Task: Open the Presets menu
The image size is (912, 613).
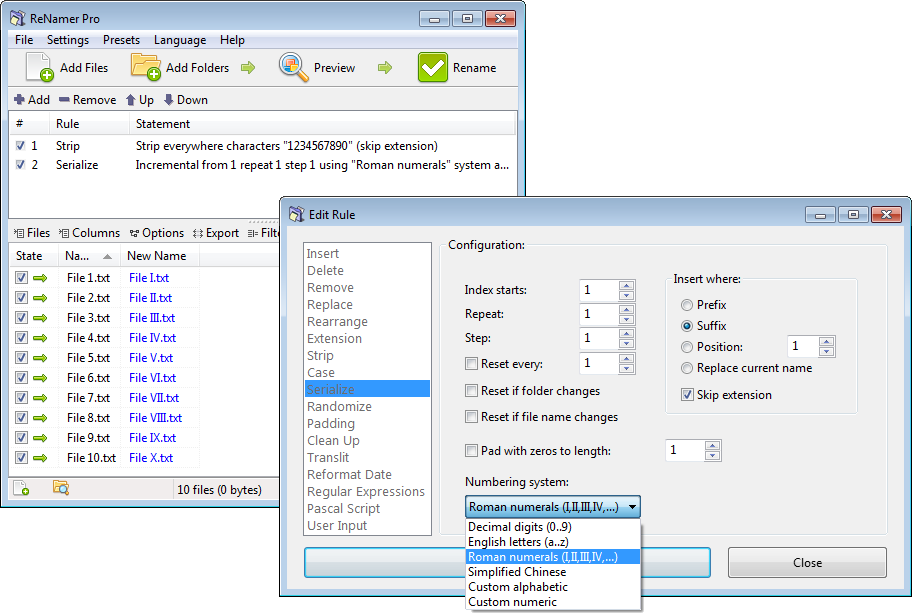Action: [121, 40]
